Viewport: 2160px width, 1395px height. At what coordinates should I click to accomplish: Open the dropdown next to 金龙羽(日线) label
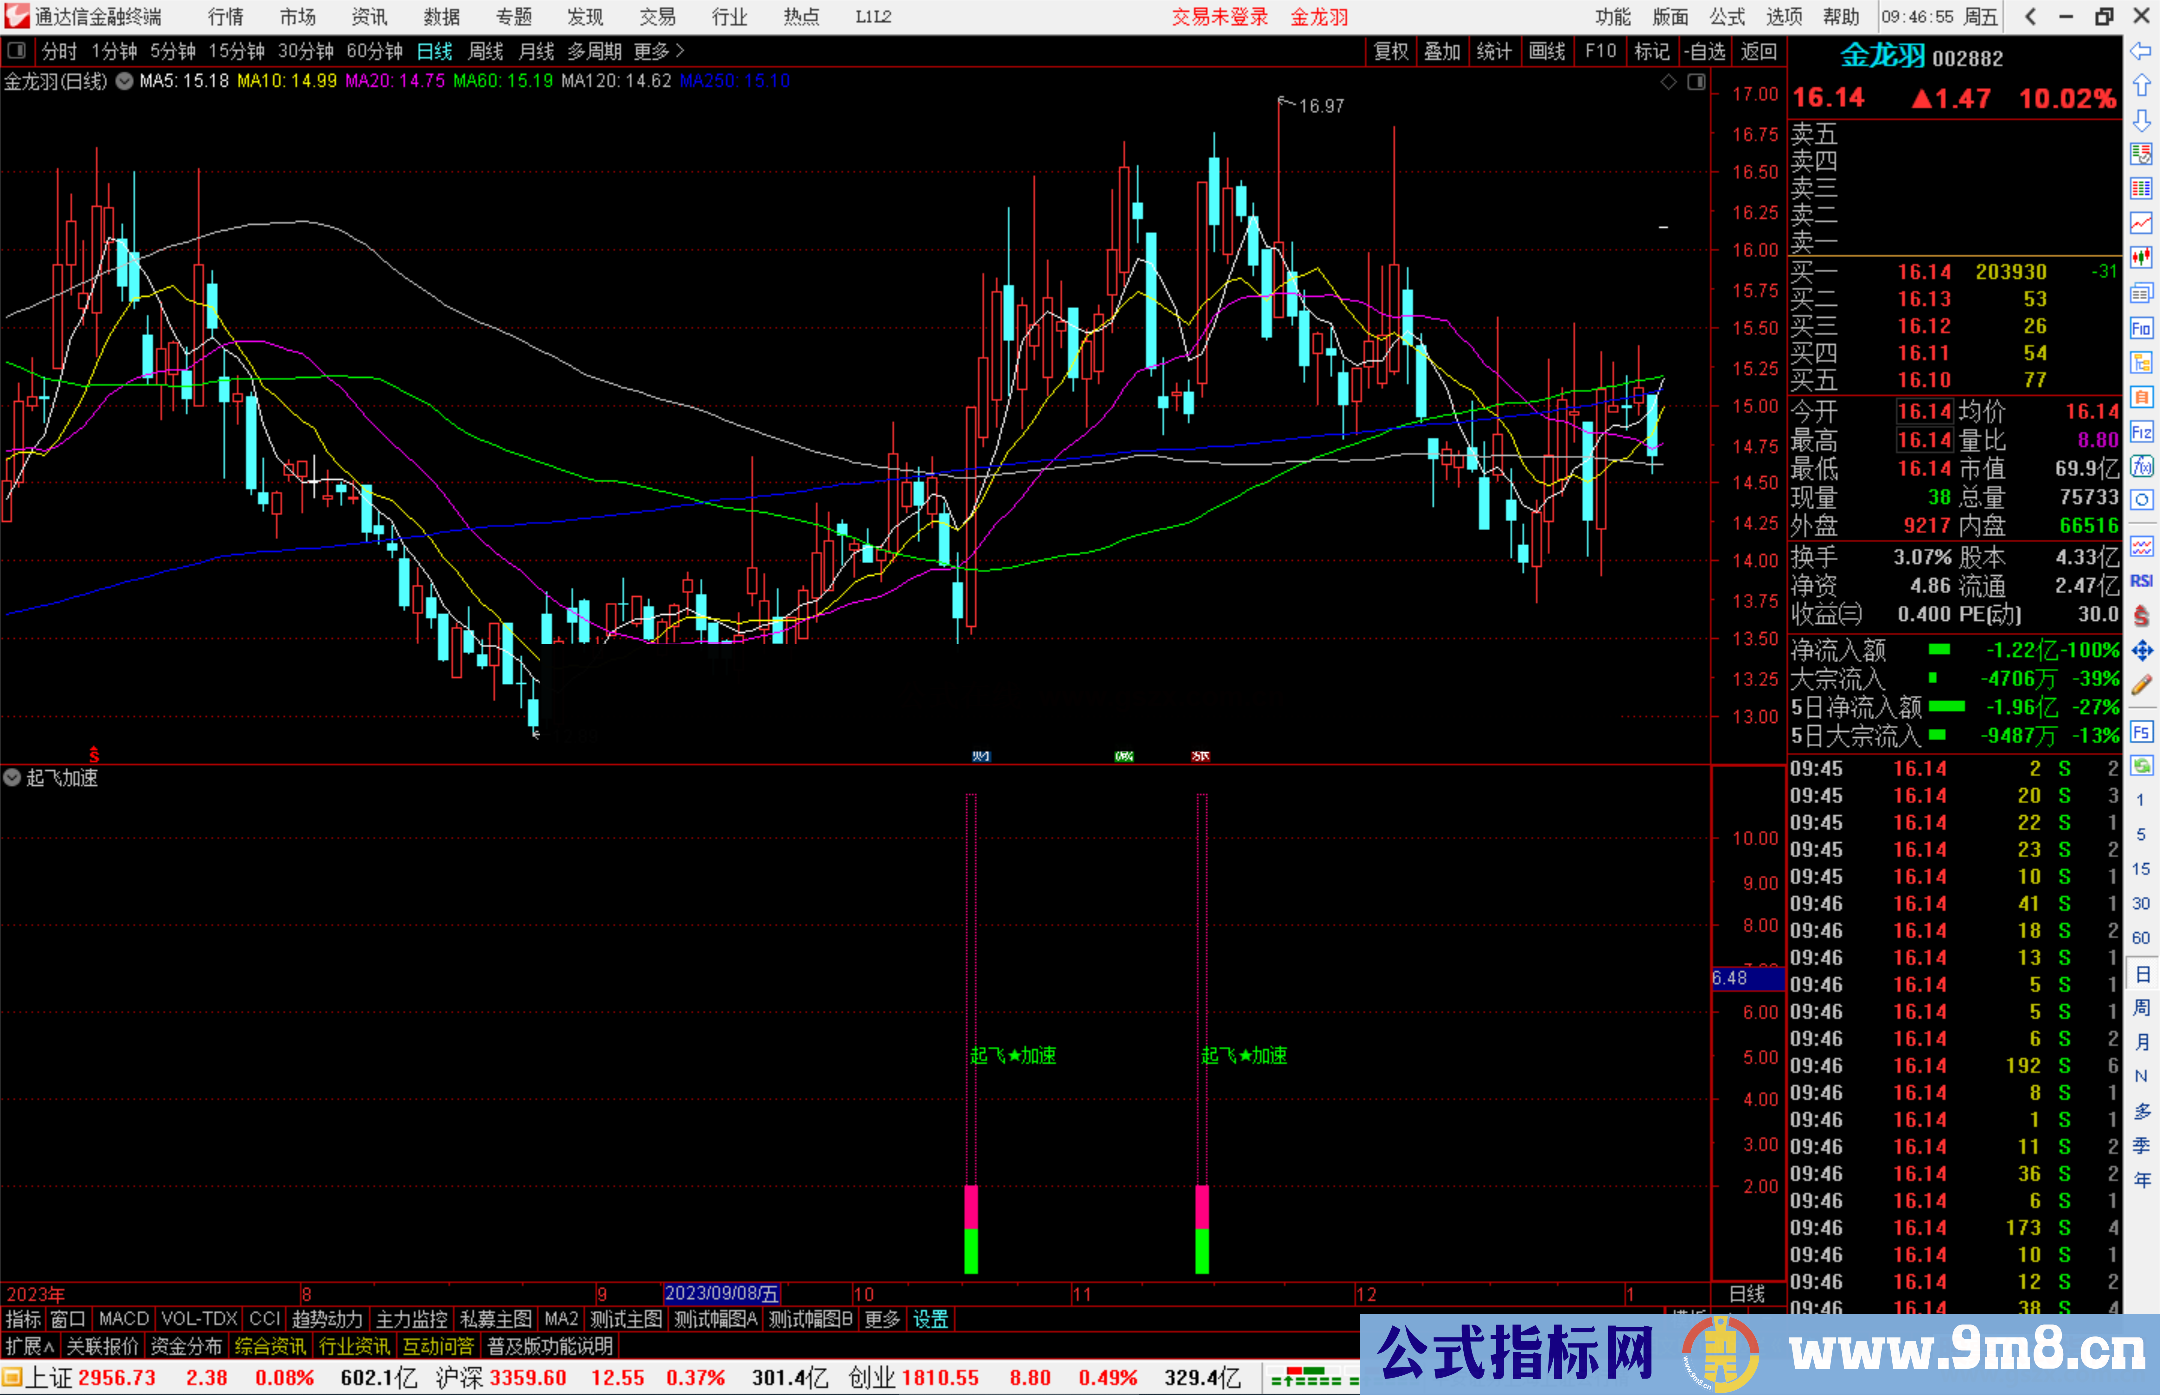124,82
